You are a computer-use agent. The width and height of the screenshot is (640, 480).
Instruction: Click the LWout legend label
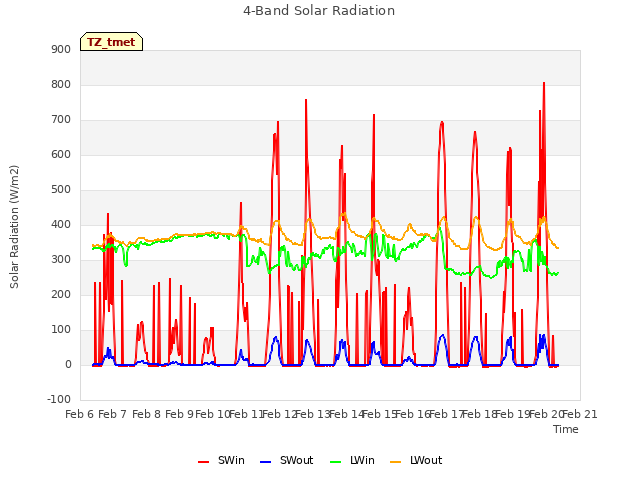426,460
